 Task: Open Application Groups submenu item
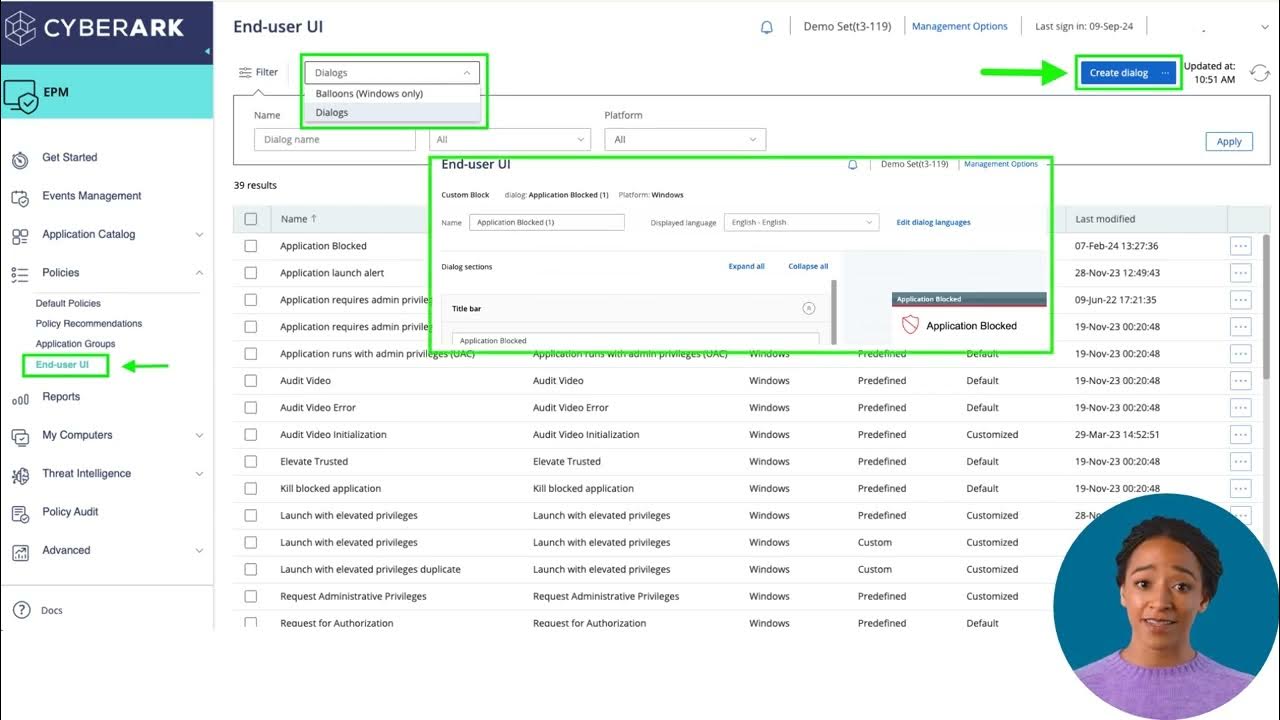pos(75,344)
